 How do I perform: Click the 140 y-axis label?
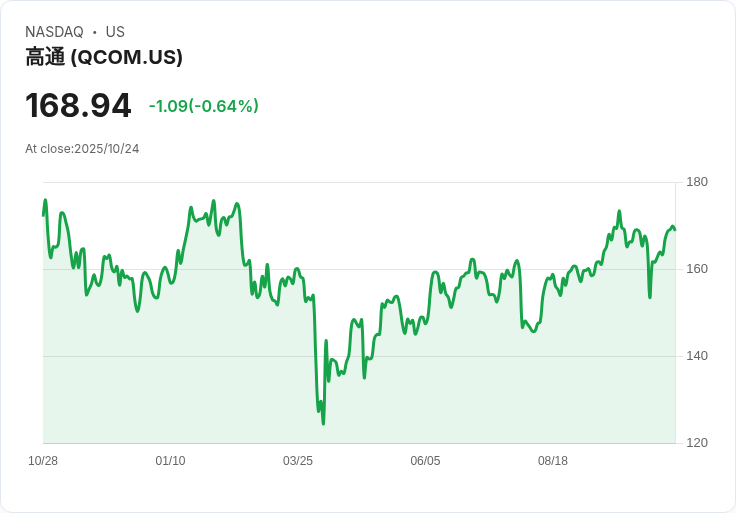[x=697, y=356]
